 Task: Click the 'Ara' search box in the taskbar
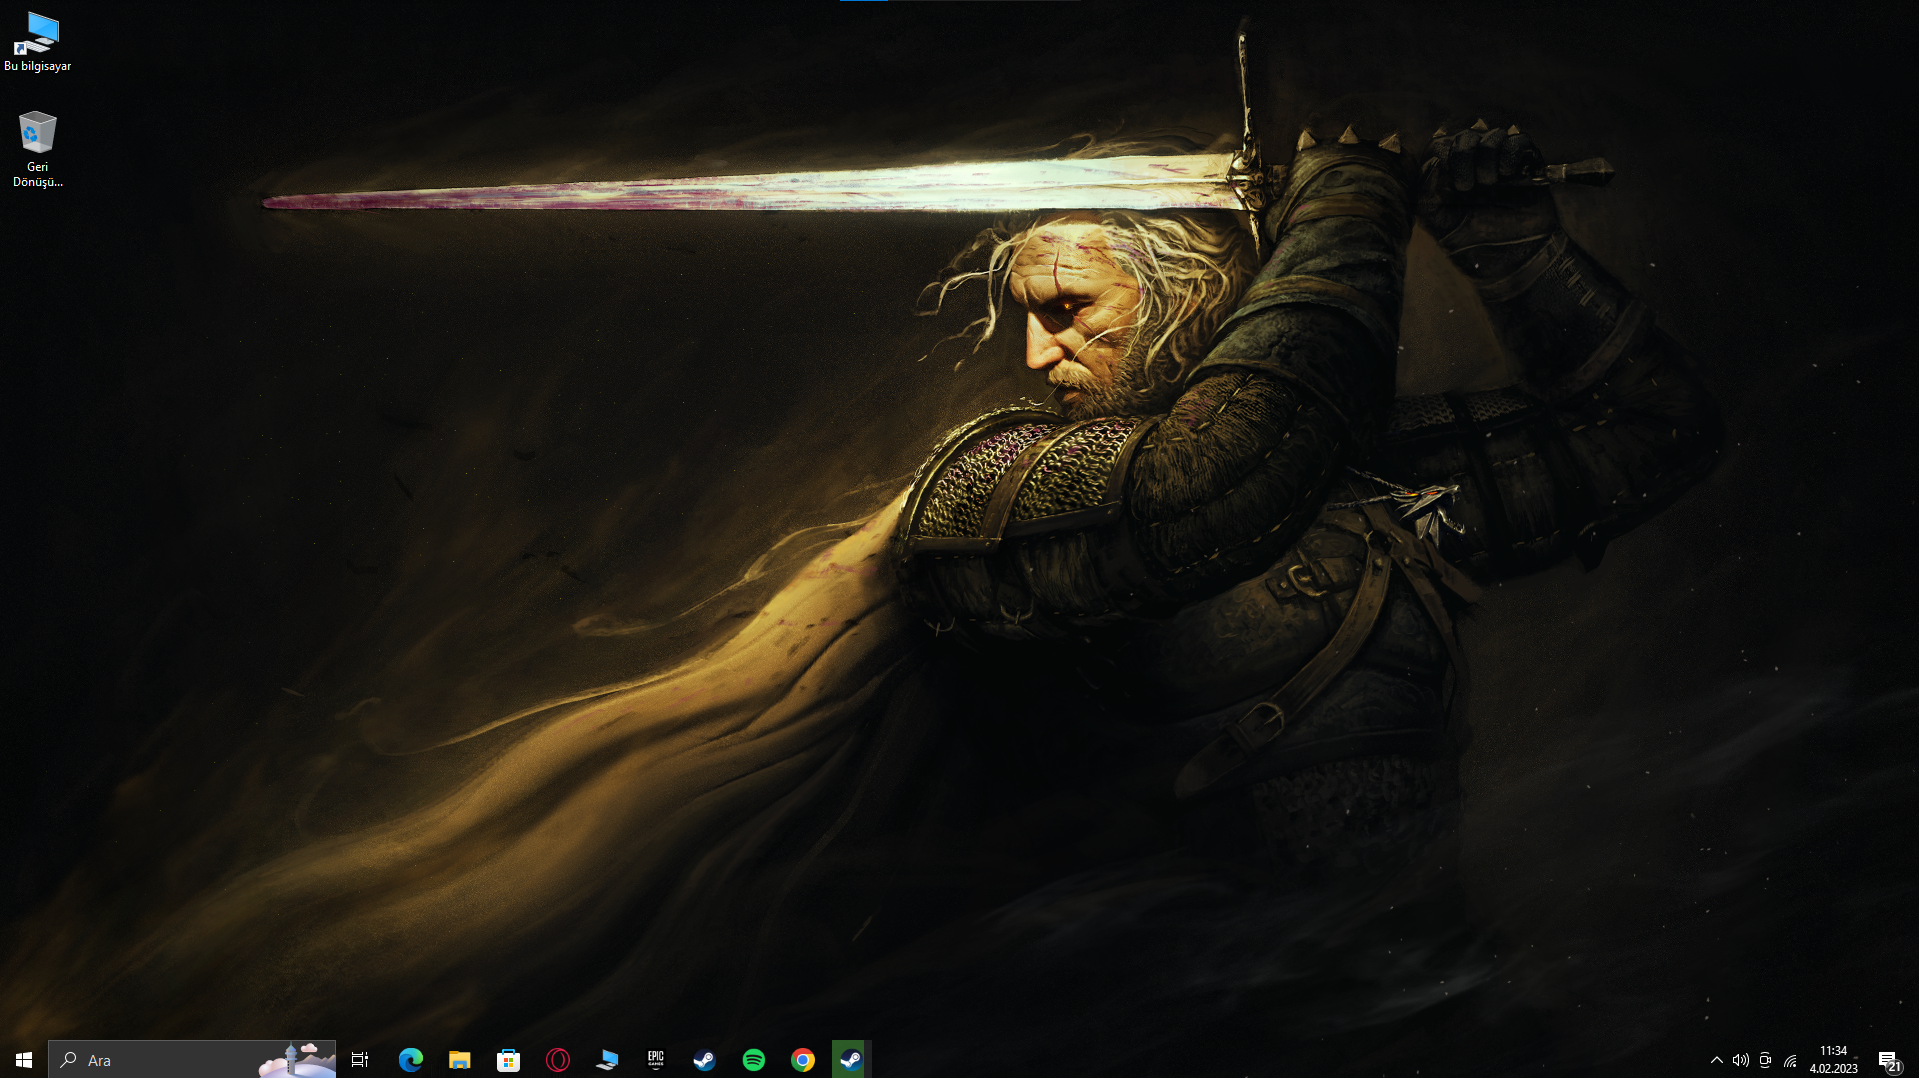(192, 1059)
